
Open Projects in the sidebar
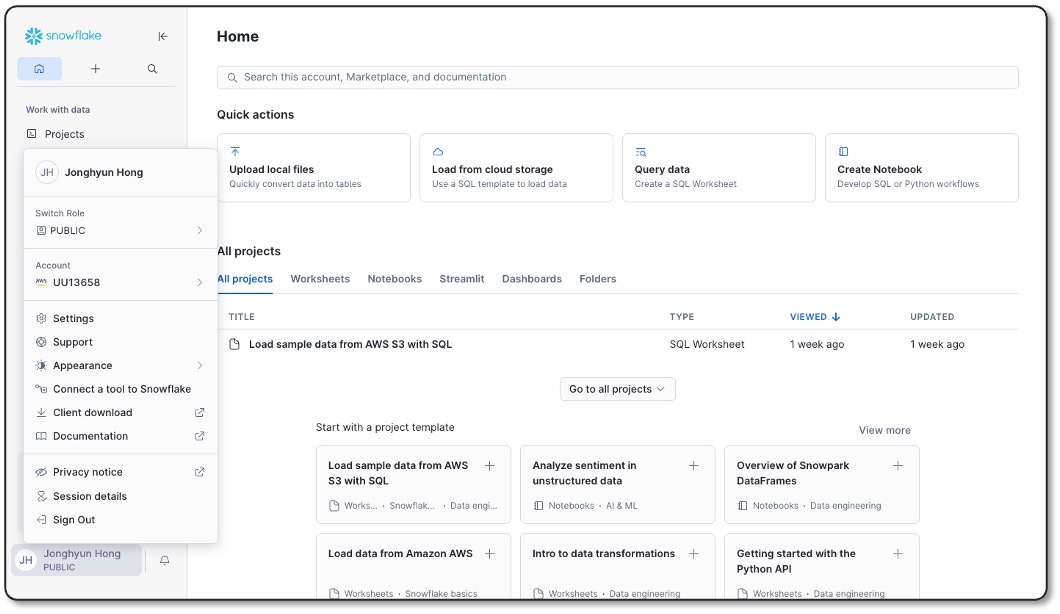(64, 134)
